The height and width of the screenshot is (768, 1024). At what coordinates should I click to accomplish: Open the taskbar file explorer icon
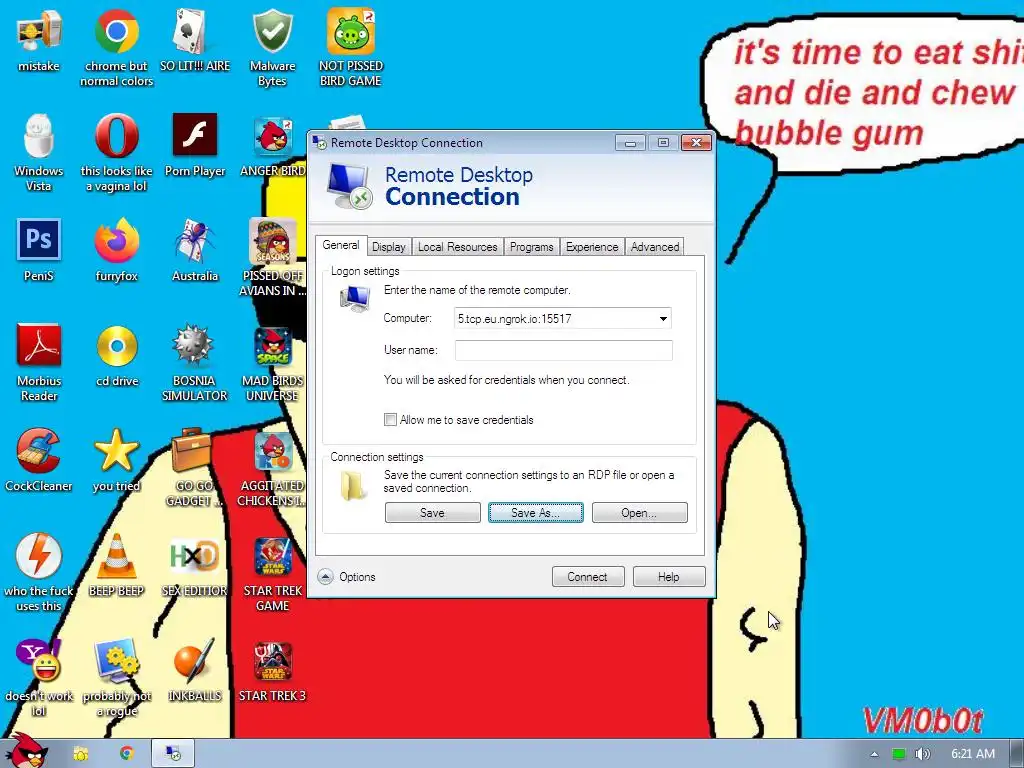point(80,754)
